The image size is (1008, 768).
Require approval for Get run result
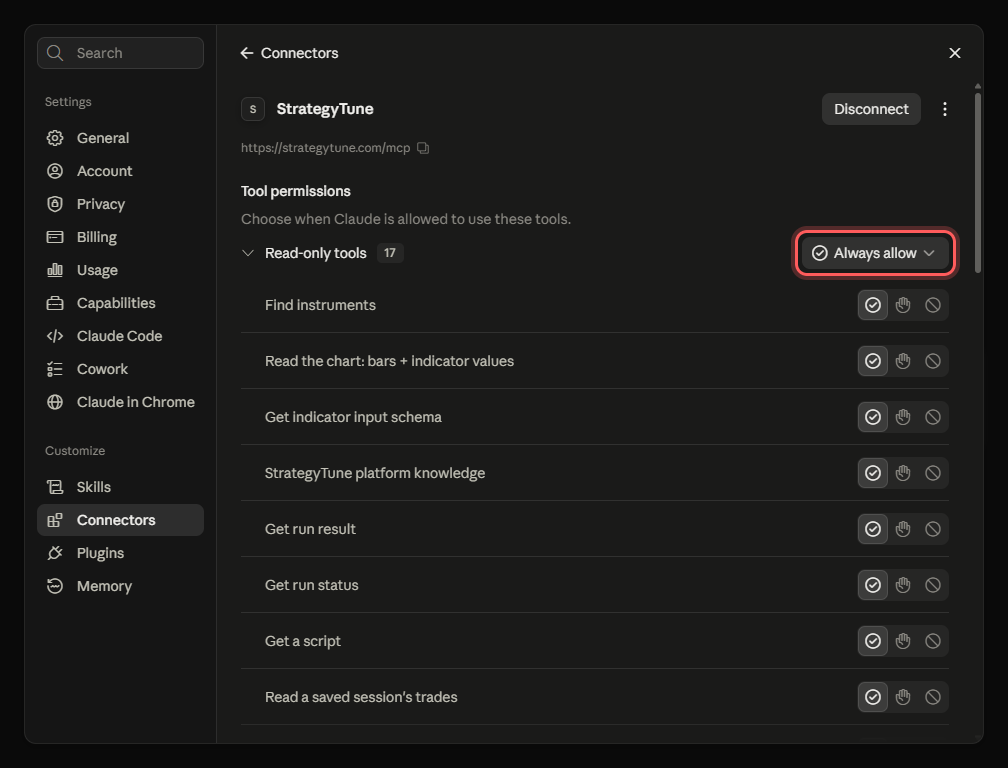click(903, 529)
